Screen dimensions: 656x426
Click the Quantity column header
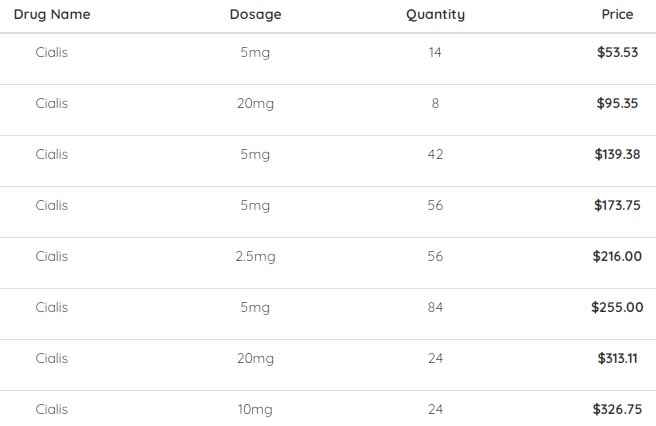tap(435, 15)
